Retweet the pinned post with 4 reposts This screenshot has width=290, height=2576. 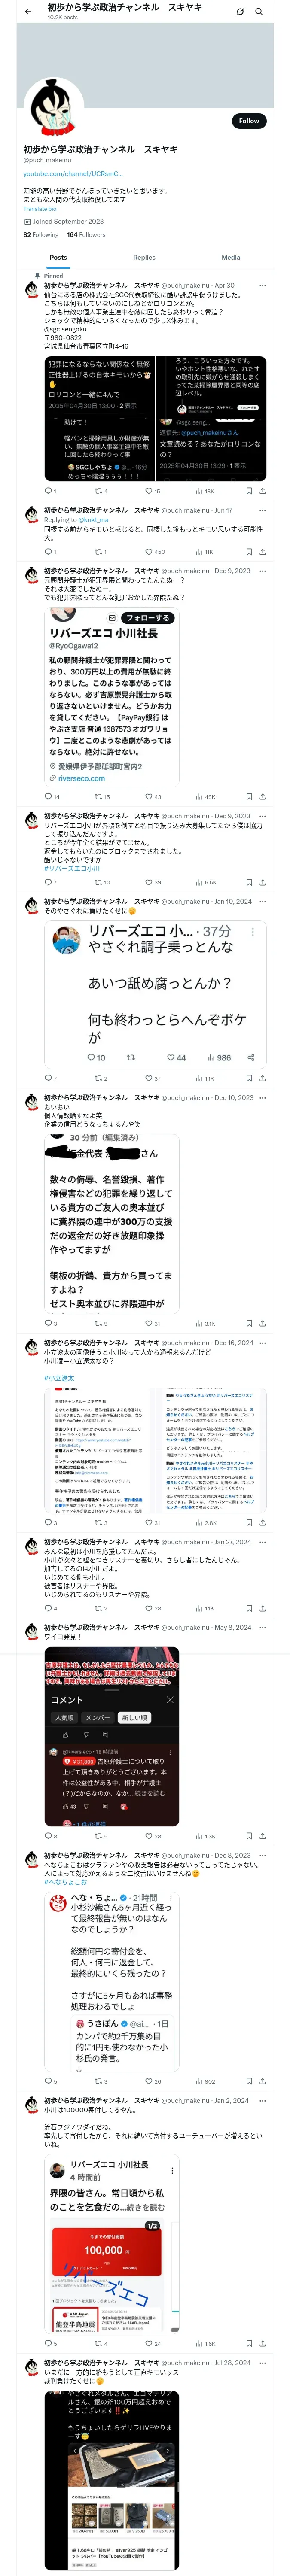pyautogui.click(x=101, y=491)
